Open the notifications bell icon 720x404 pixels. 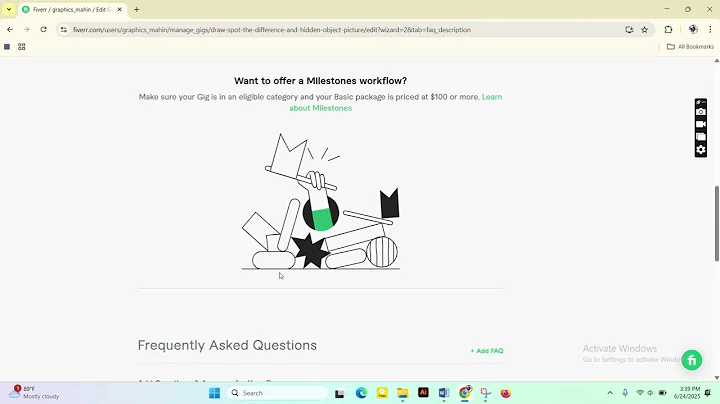(708, 393)
